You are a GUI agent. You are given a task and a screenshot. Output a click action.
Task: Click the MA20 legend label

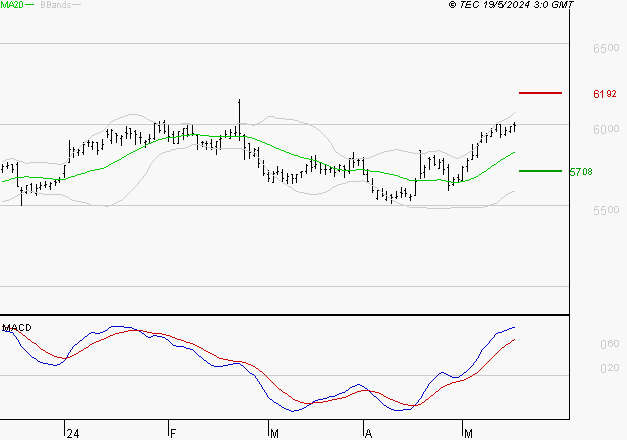(x=12, y=5)
